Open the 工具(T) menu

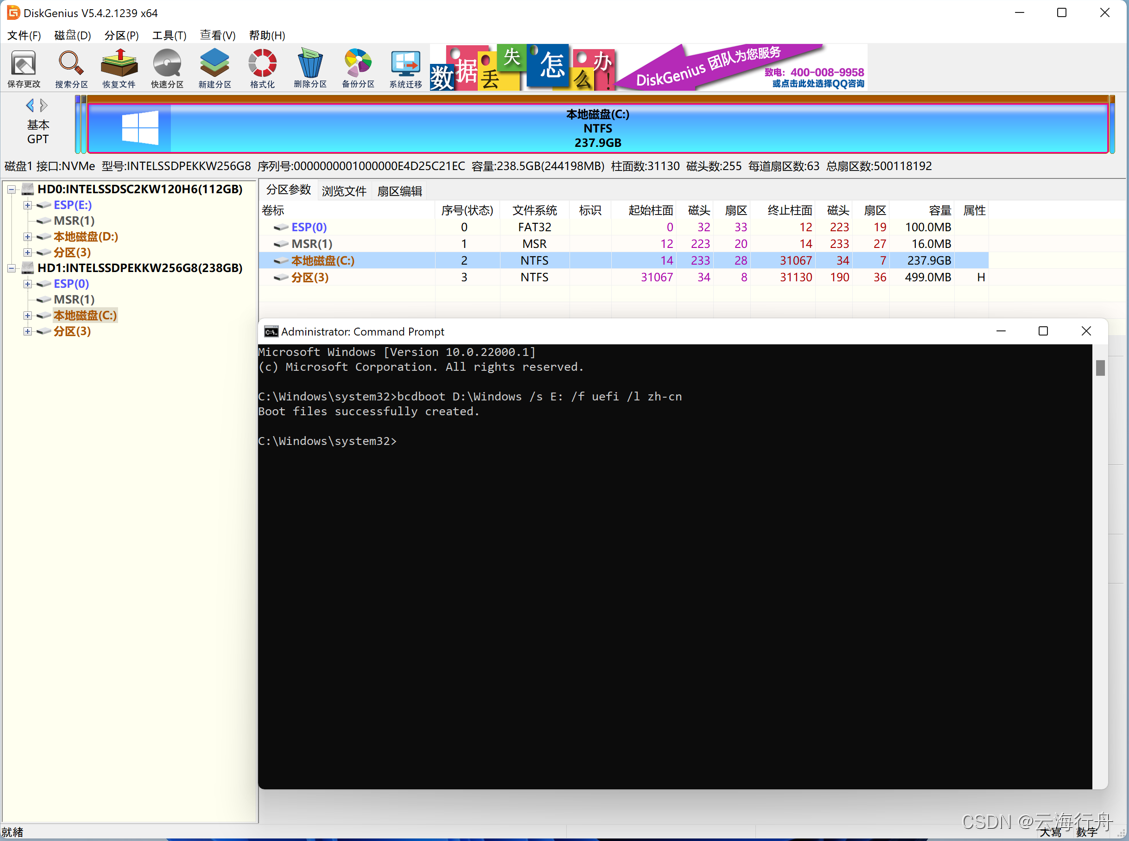coord(169,35)
